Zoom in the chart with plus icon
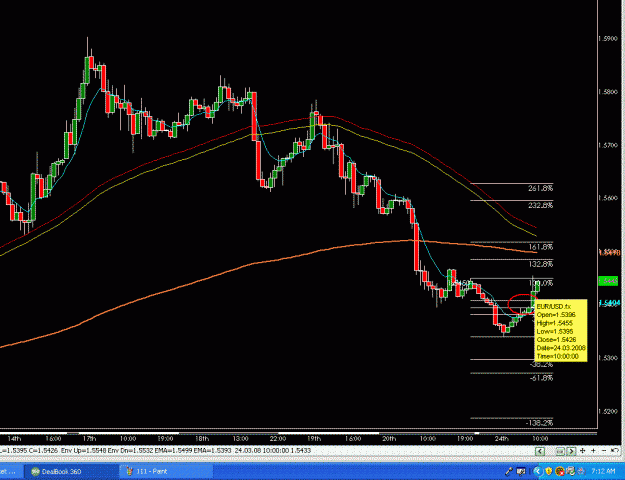Viewport: 625px width, 480px height. pos(594,451)
